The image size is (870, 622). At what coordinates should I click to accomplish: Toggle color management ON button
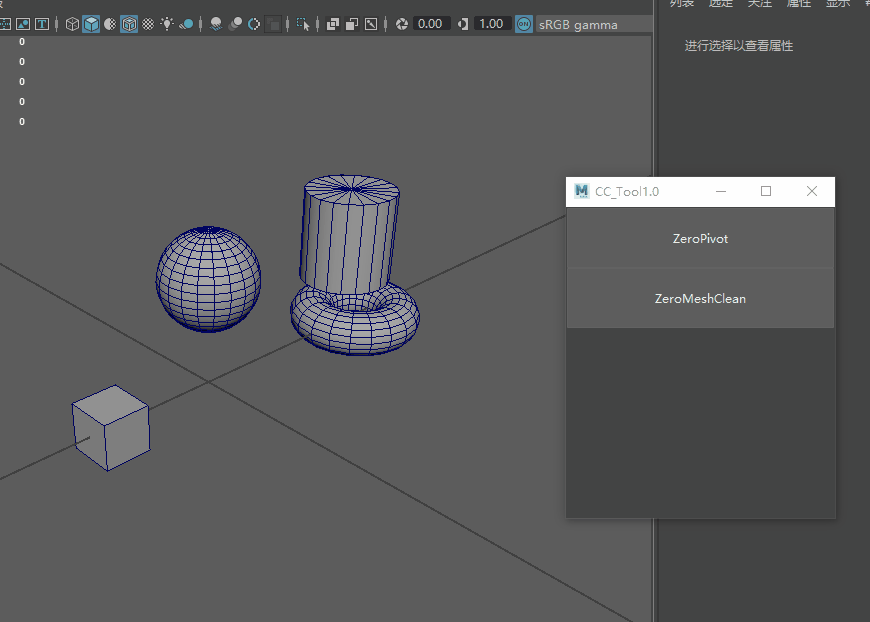click(524, 24)
